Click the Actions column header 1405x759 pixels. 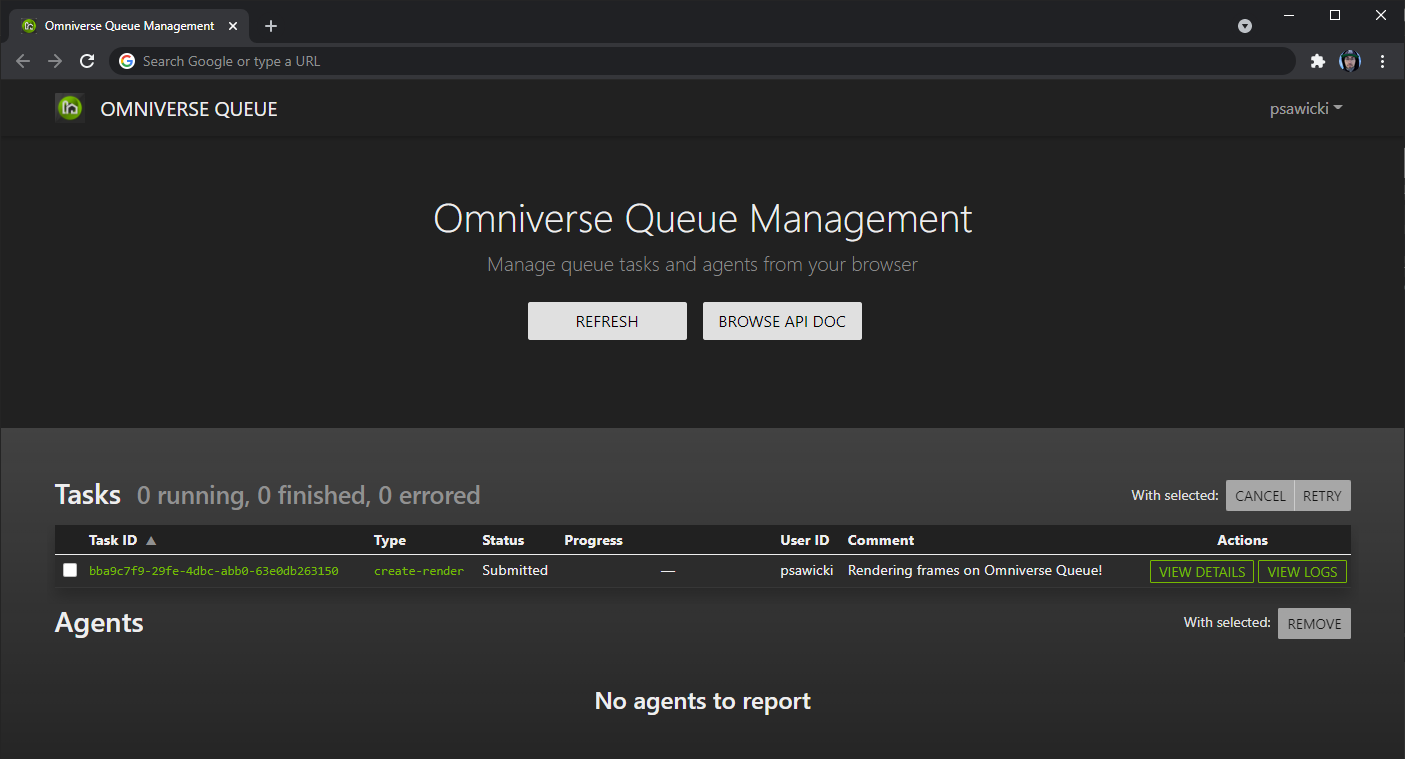coord(1242,540)
